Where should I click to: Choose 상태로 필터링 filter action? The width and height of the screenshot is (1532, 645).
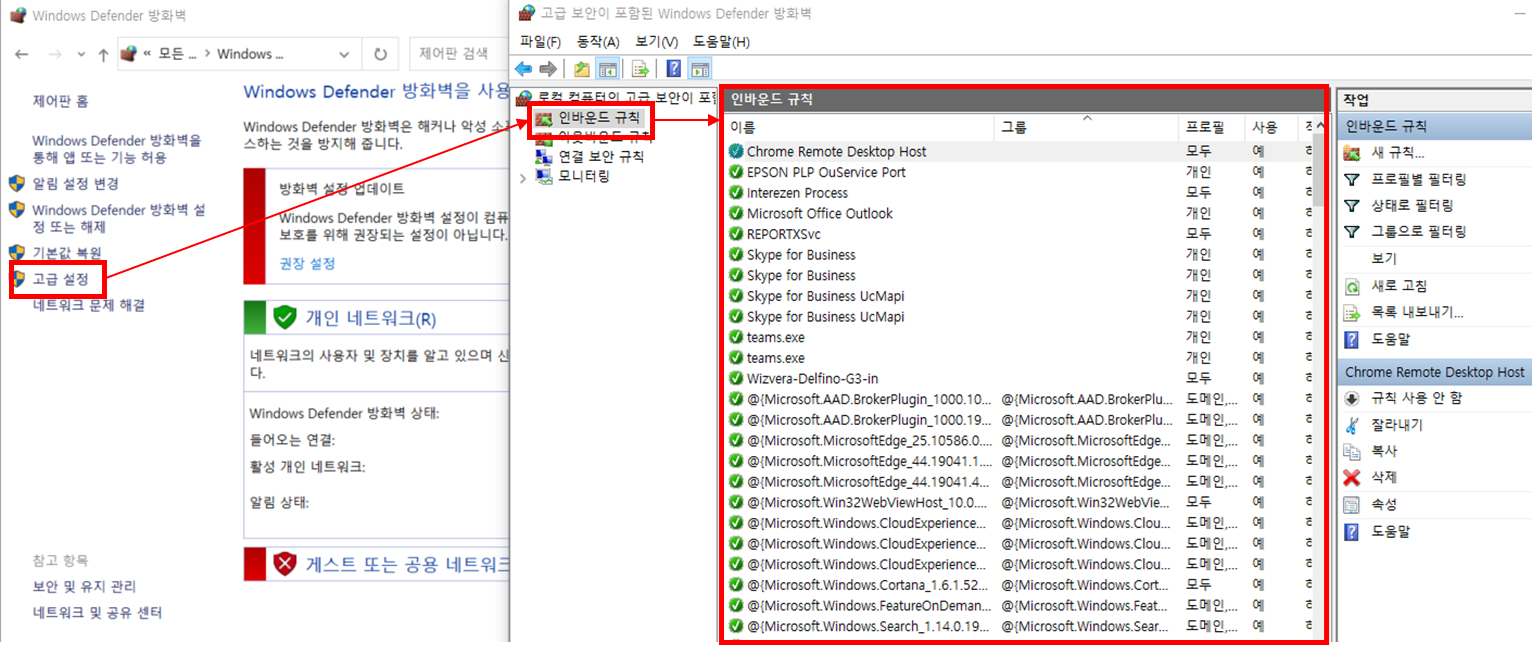1412,205
